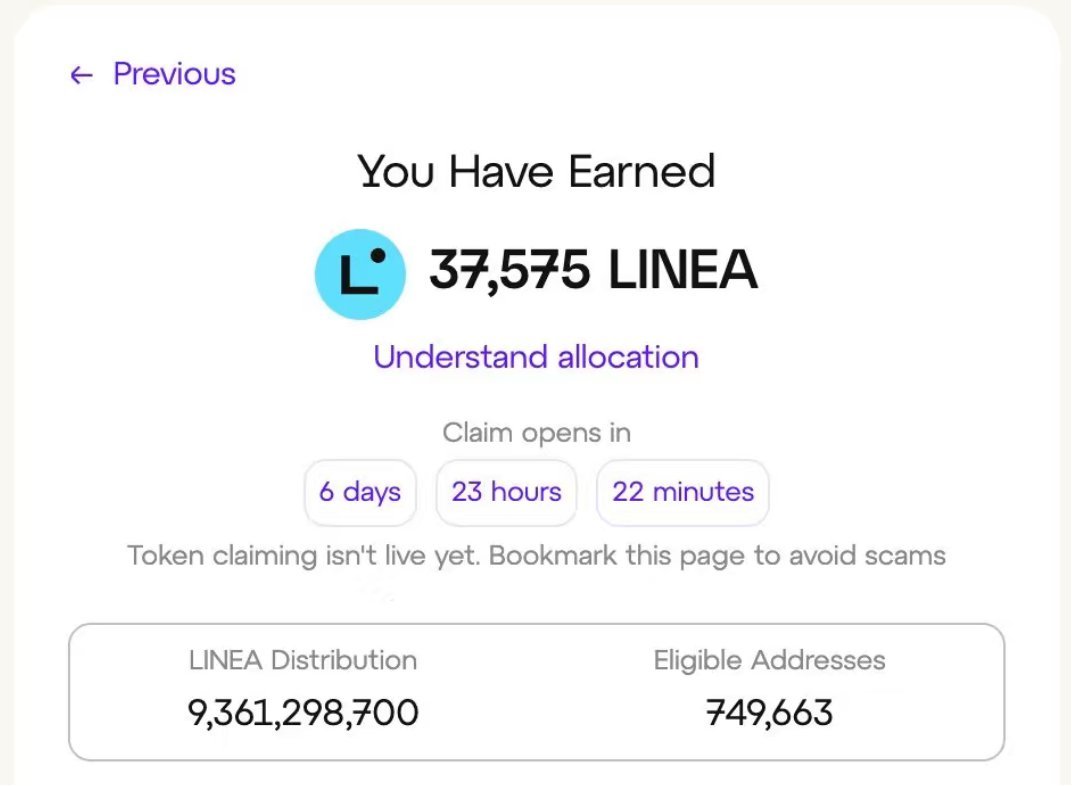Image resolution: width=1072 pixels, height=786 pixels.
Task: Open the Understand allocation link
Action: tap(537, 357)
